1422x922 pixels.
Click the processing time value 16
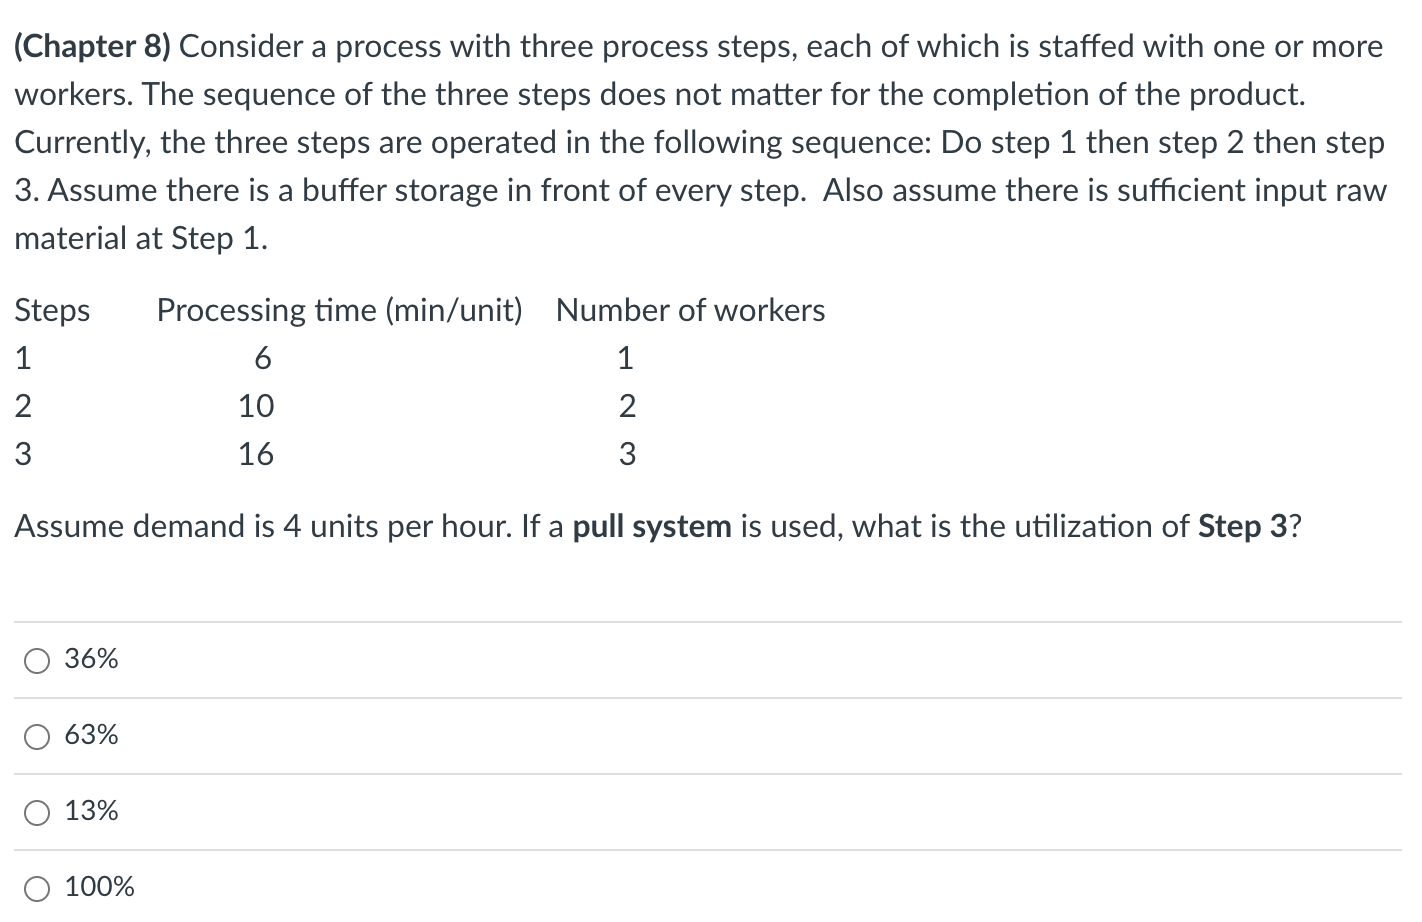tap(256, 454)
